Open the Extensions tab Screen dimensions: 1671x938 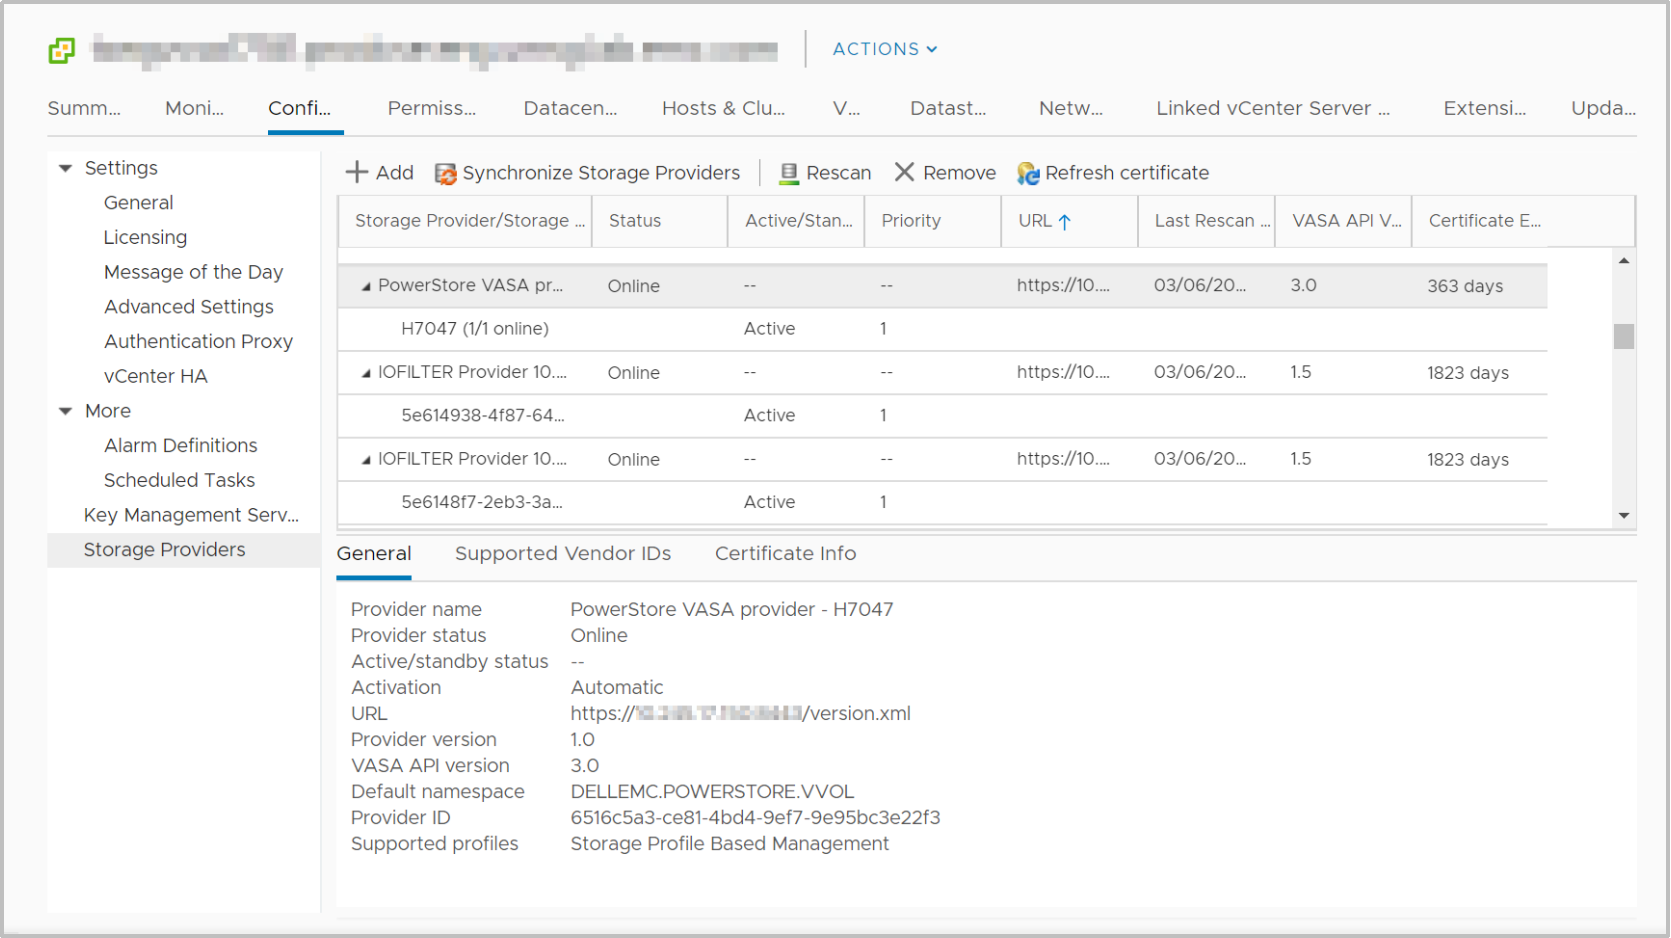coord(1485,108)
